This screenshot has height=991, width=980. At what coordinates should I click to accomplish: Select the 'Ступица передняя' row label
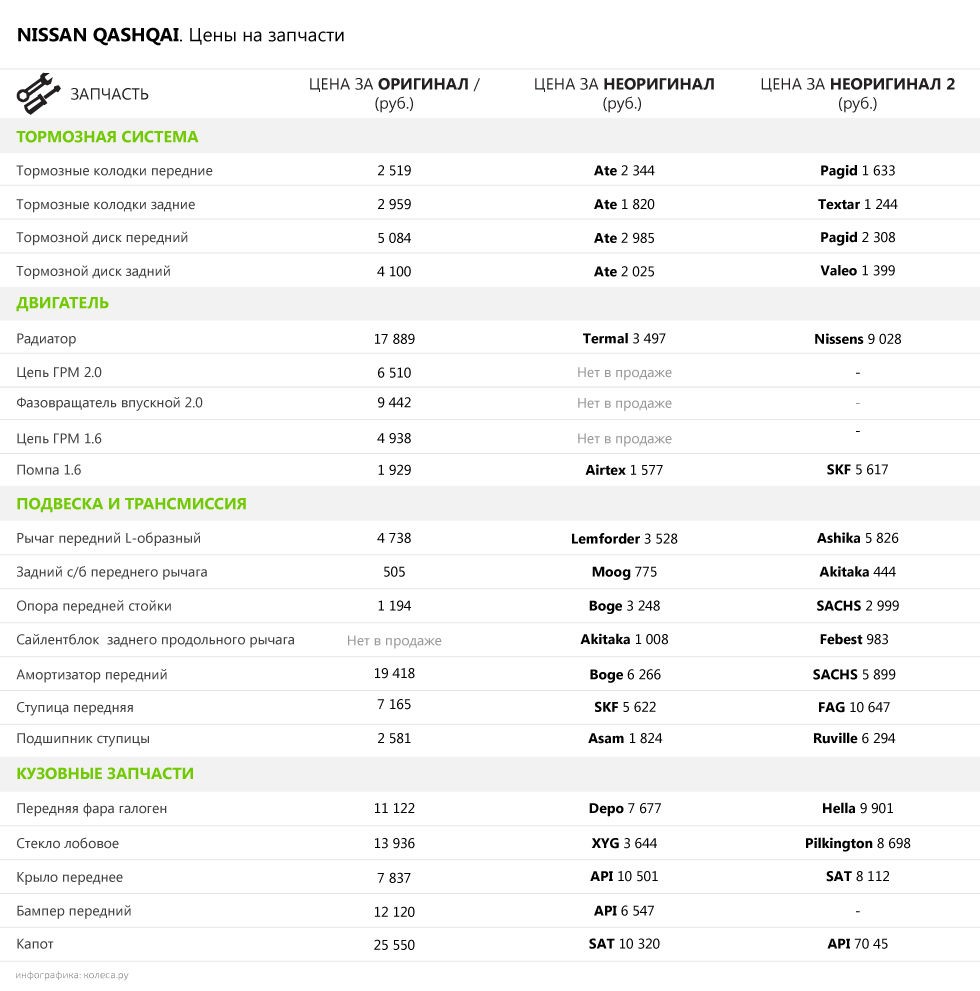[75, 708]
